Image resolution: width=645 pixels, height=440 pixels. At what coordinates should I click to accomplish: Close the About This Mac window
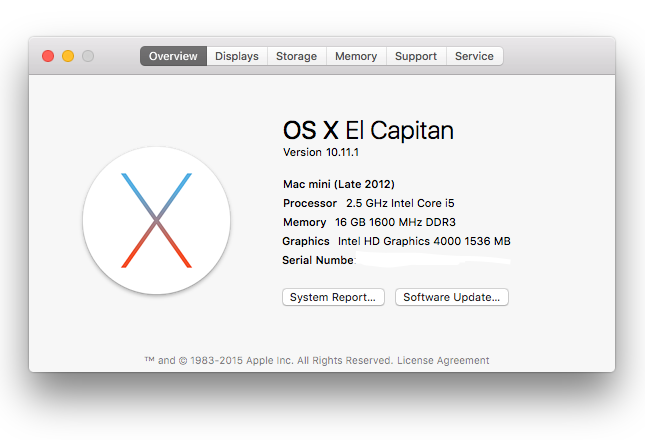point(48,56)
